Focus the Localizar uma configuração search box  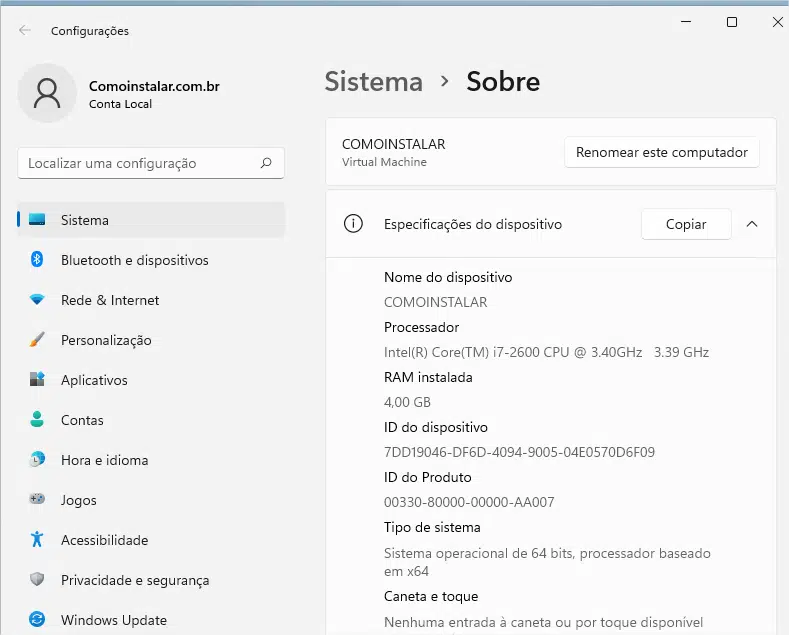point(151,163)
